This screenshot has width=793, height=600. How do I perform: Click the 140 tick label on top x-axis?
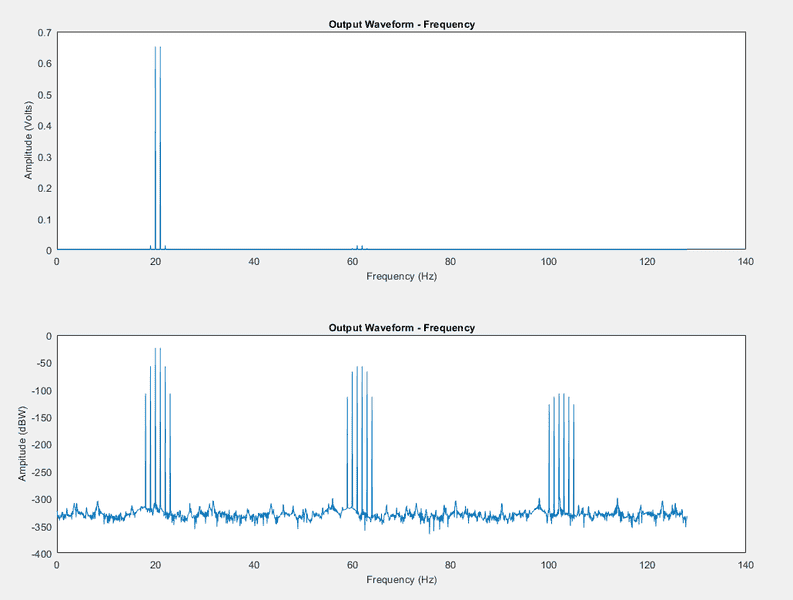click(x=744, y=262)
